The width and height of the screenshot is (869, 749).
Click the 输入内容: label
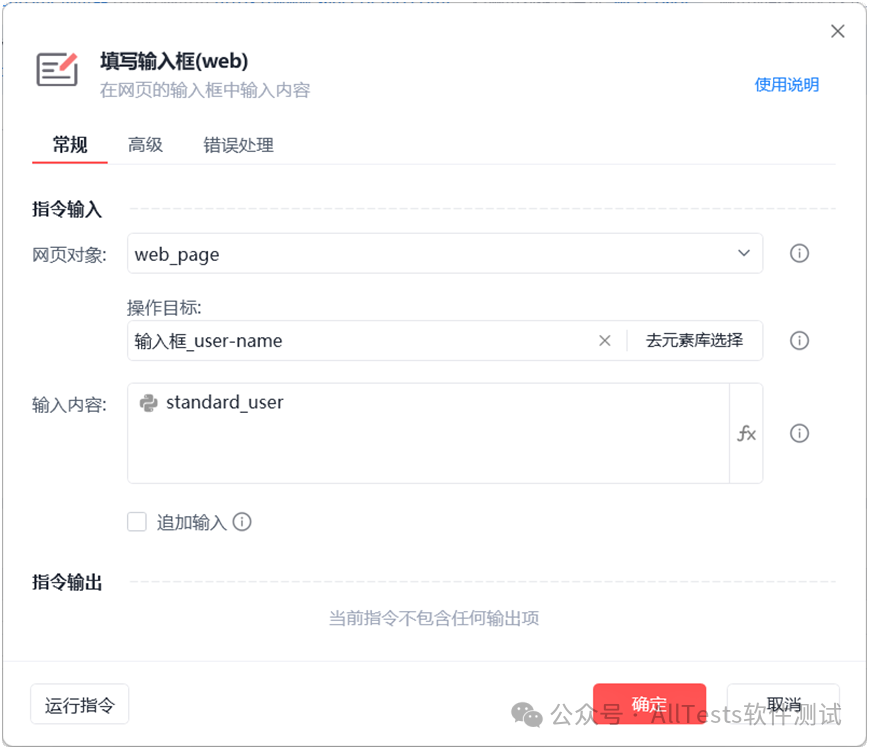click(69, 405)
